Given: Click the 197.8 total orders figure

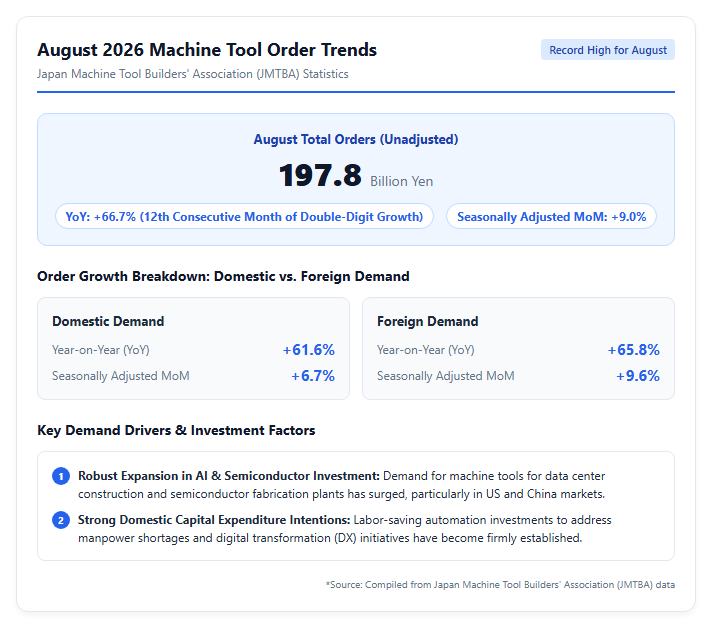Looking at the screenshot, I should [x=320, y=175].
